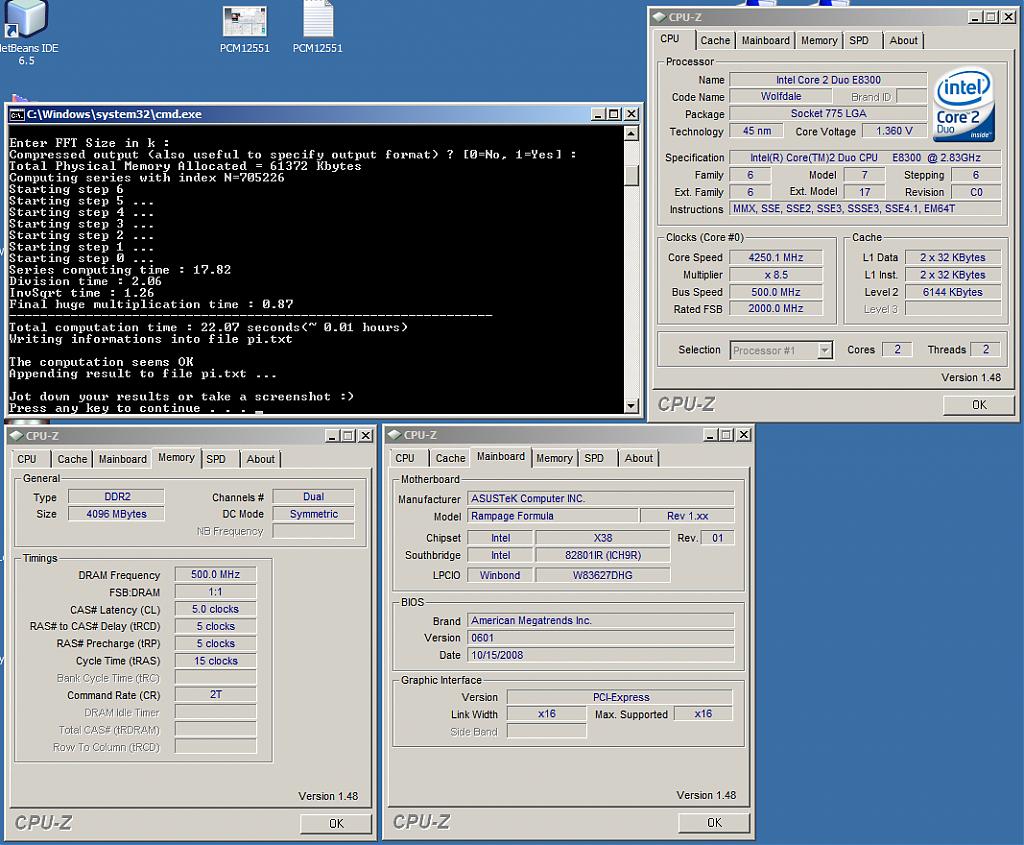Show the About tab in the Memory window
Viewport: 1024px width, 845px height.
click(261, 459)
